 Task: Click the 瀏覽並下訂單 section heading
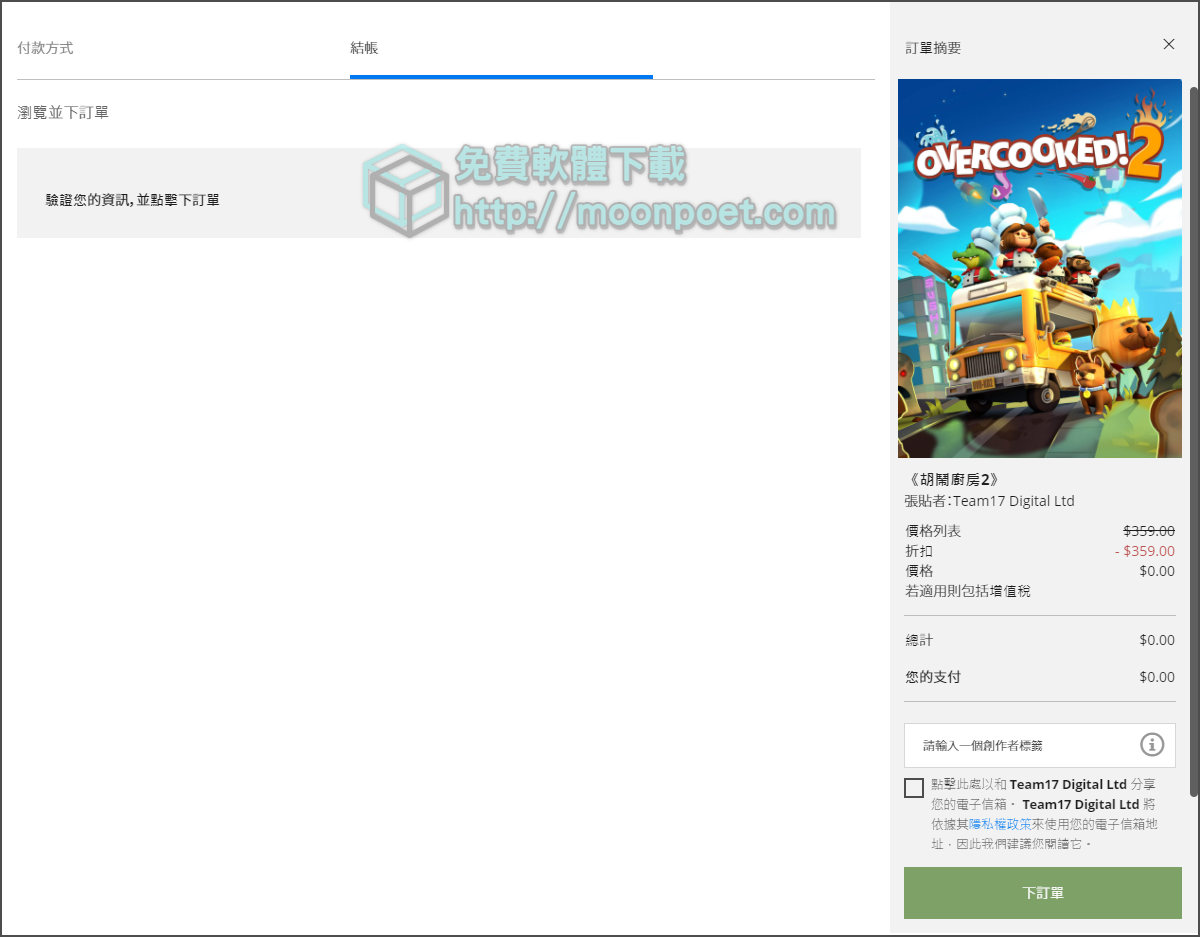[63, 113]
